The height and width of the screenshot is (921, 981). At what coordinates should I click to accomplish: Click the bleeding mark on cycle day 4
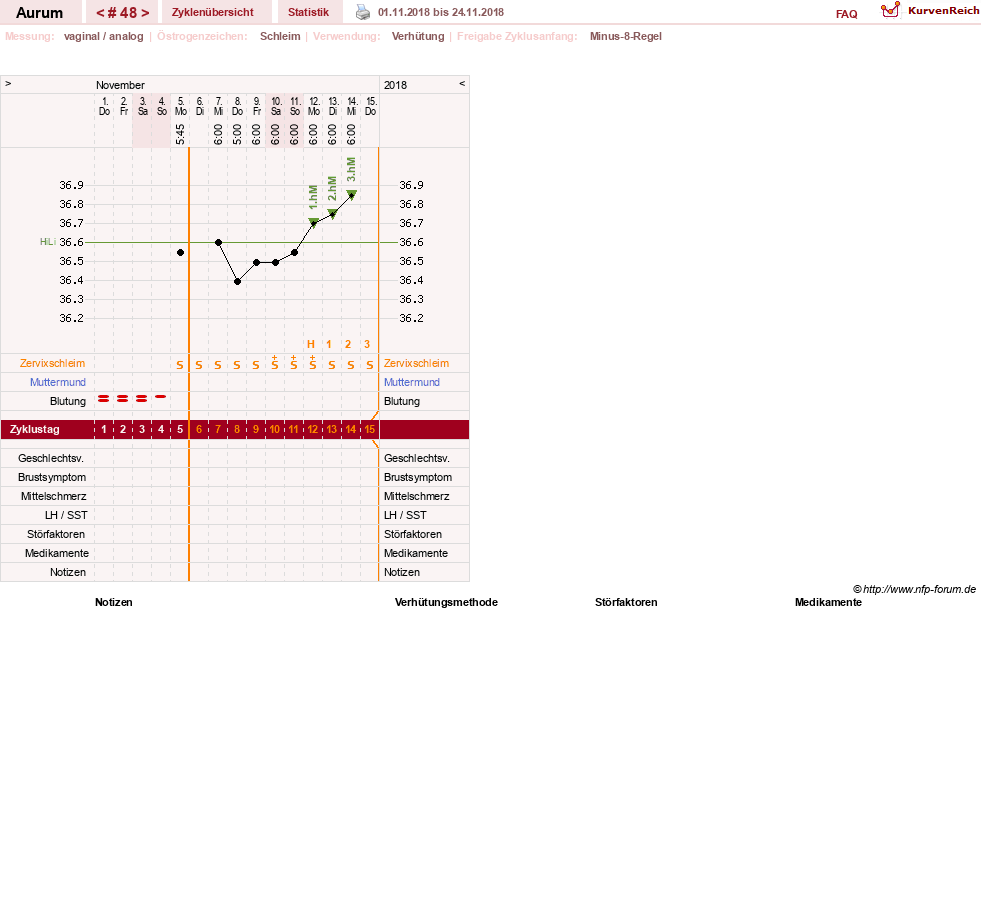161,397
